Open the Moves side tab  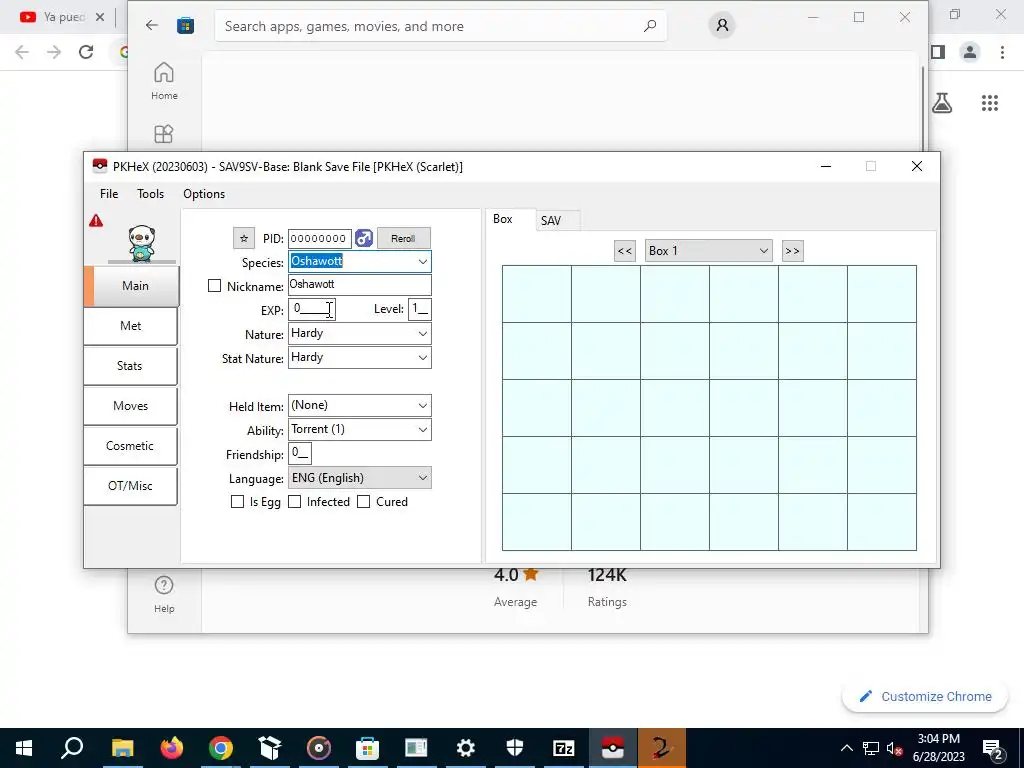[x=131, y=406]
